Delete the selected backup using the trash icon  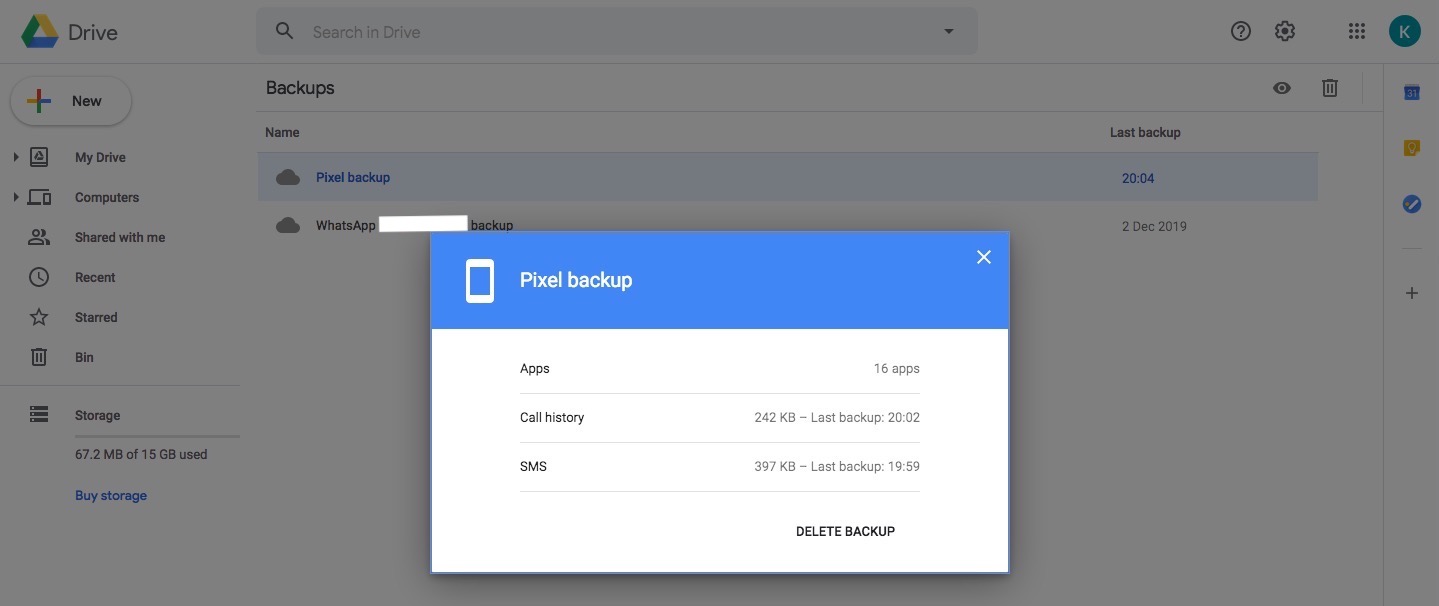point(1329,87)
